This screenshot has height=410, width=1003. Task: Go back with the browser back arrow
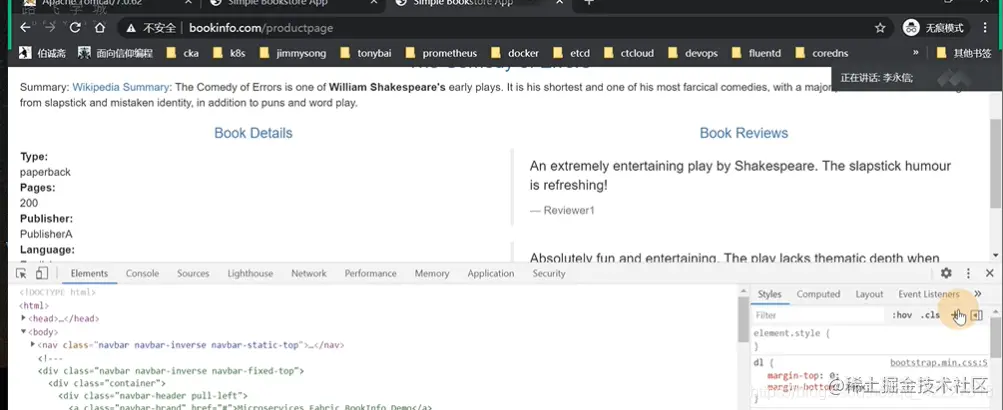(25, 28)
